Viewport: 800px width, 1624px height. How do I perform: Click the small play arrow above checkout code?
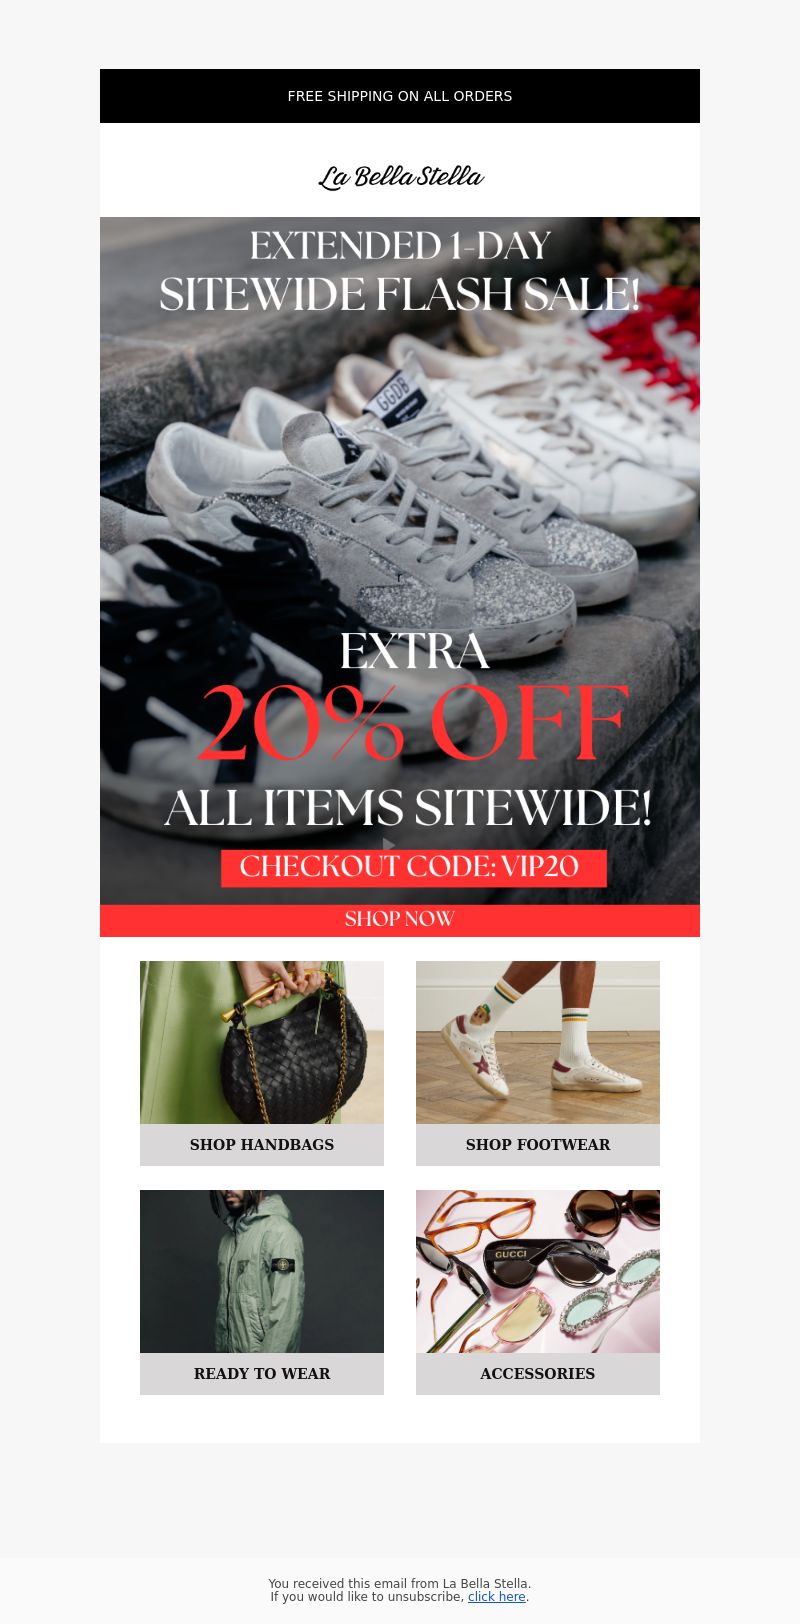(389, 844)
